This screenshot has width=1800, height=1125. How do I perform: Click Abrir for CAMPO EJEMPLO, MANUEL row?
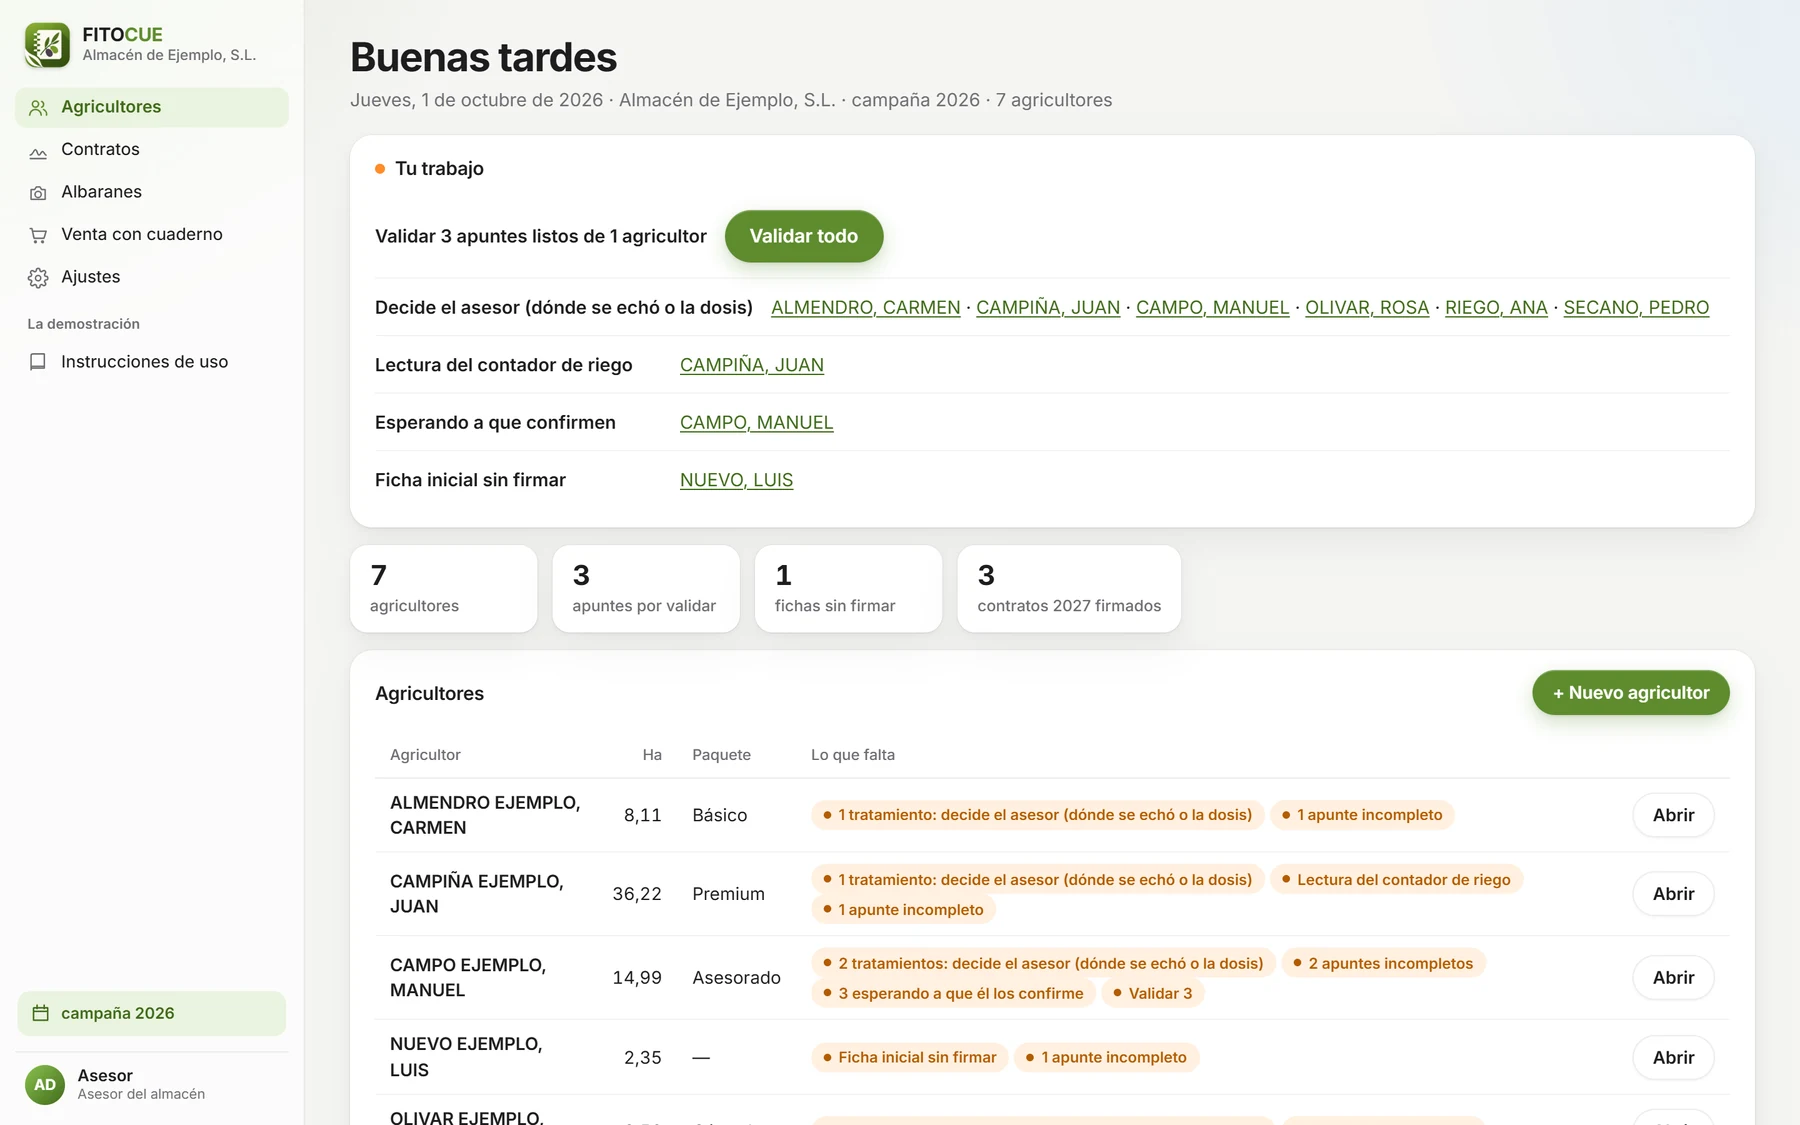click(x=1673, y=978)
